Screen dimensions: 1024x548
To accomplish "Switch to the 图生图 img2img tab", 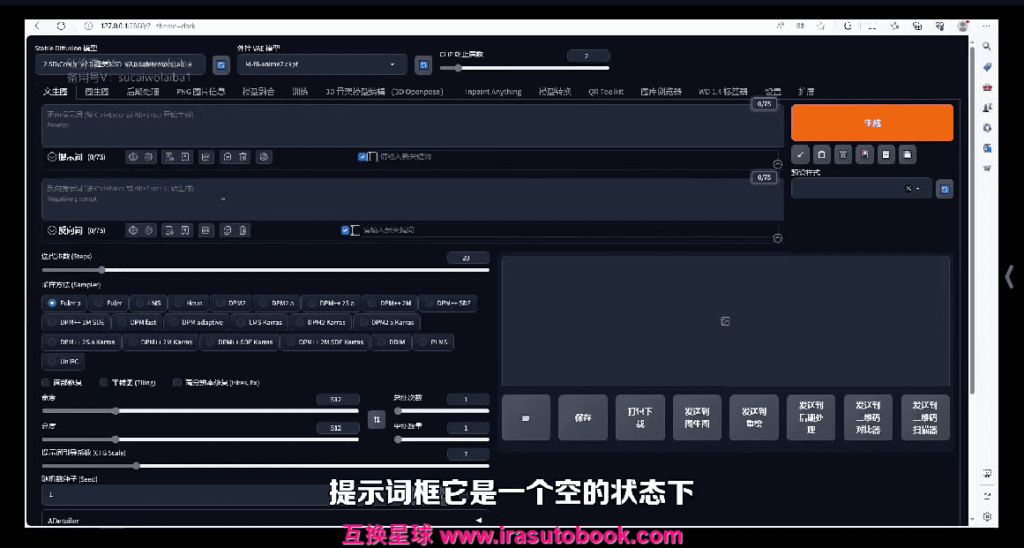I will click(97, 92).
